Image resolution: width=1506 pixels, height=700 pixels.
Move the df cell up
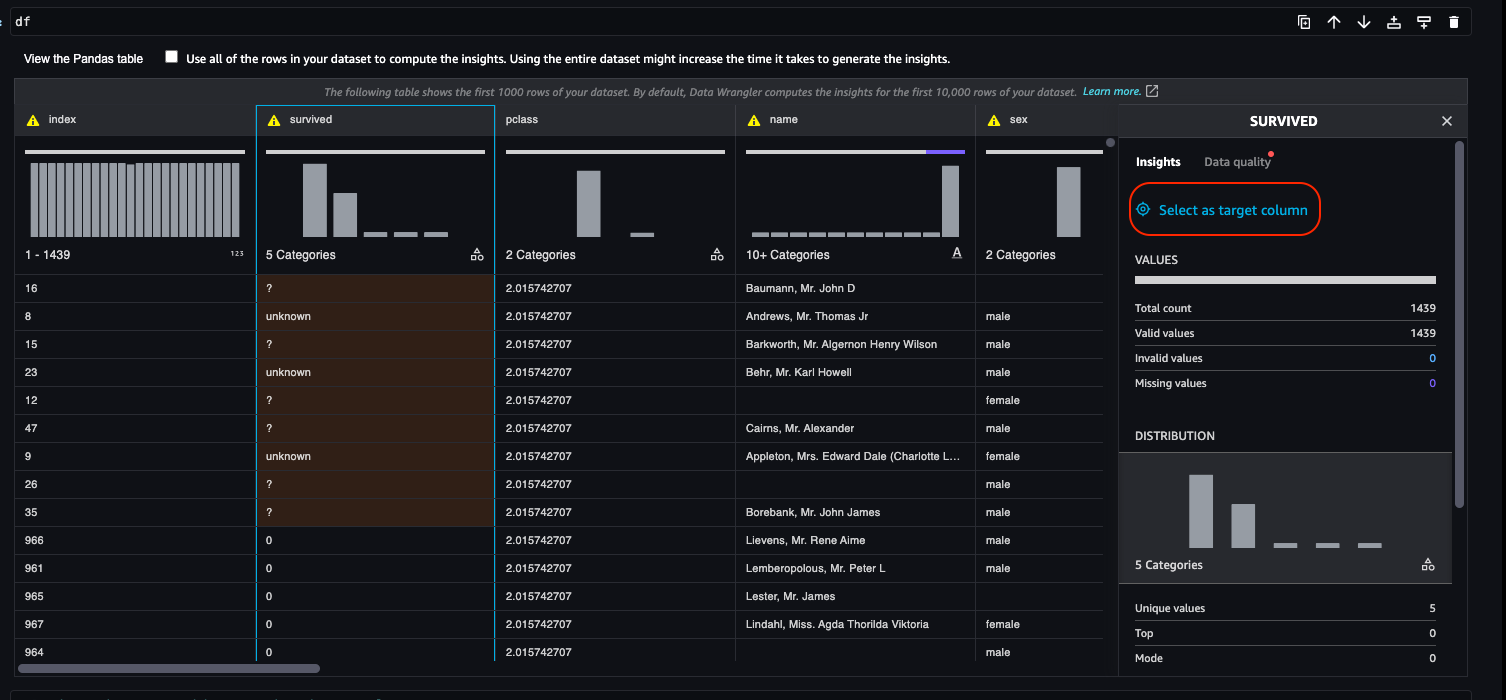1334,21
